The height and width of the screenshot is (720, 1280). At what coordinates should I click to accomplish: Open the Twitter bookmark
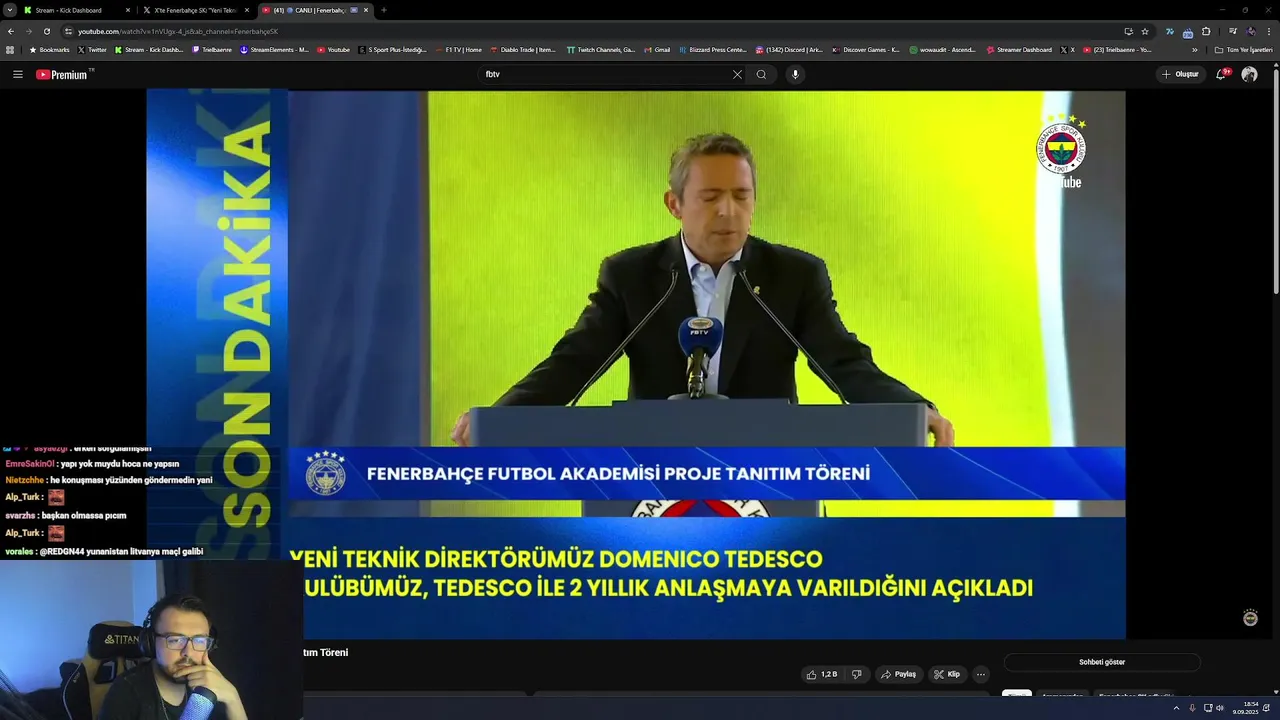pos(92,49)
